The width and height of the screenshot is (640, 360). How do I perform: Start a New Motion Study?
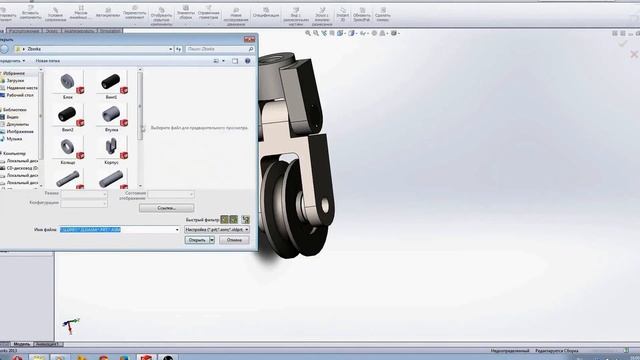(x=236, y=16)
